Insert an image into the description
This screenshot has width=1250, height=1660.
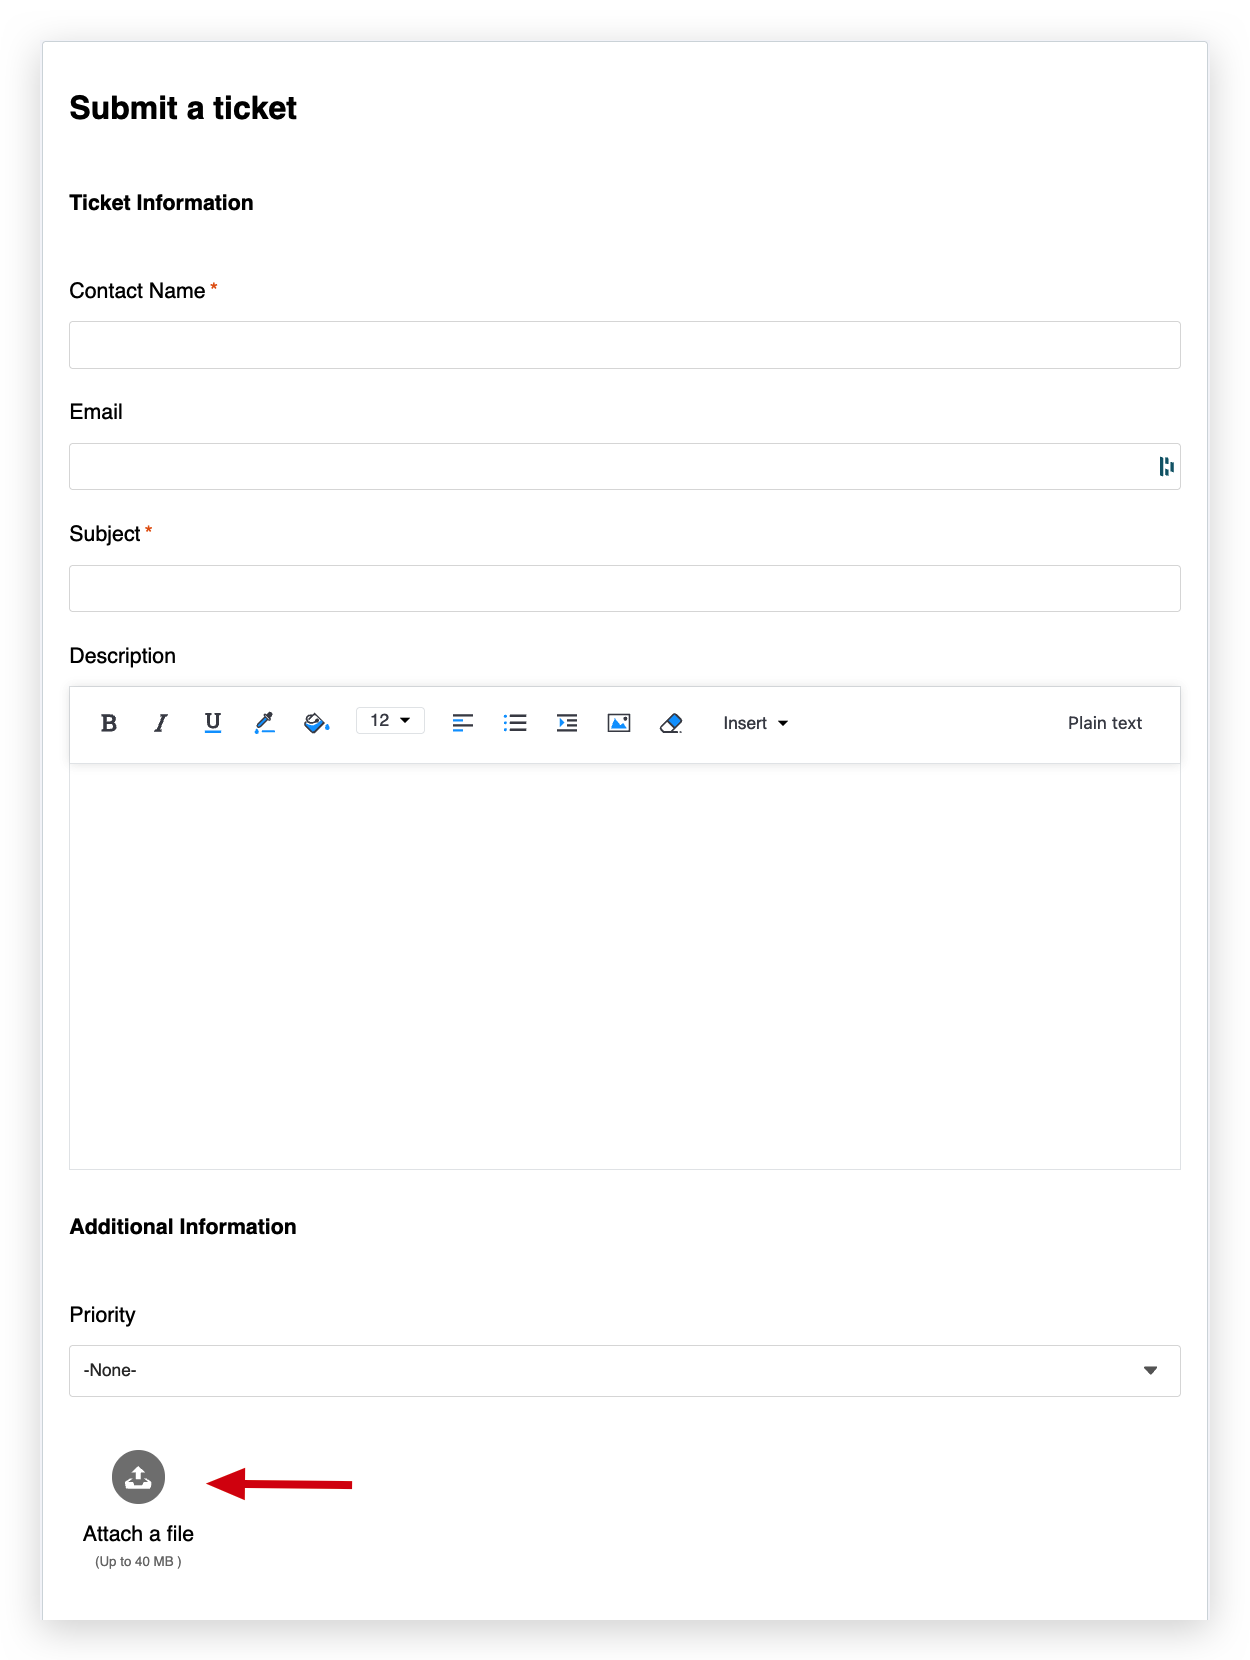click(x=619, y=723)
